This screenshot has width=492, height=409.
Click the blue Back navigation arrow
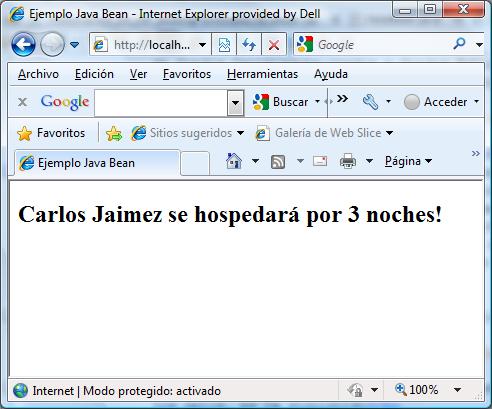click(23, 44)
